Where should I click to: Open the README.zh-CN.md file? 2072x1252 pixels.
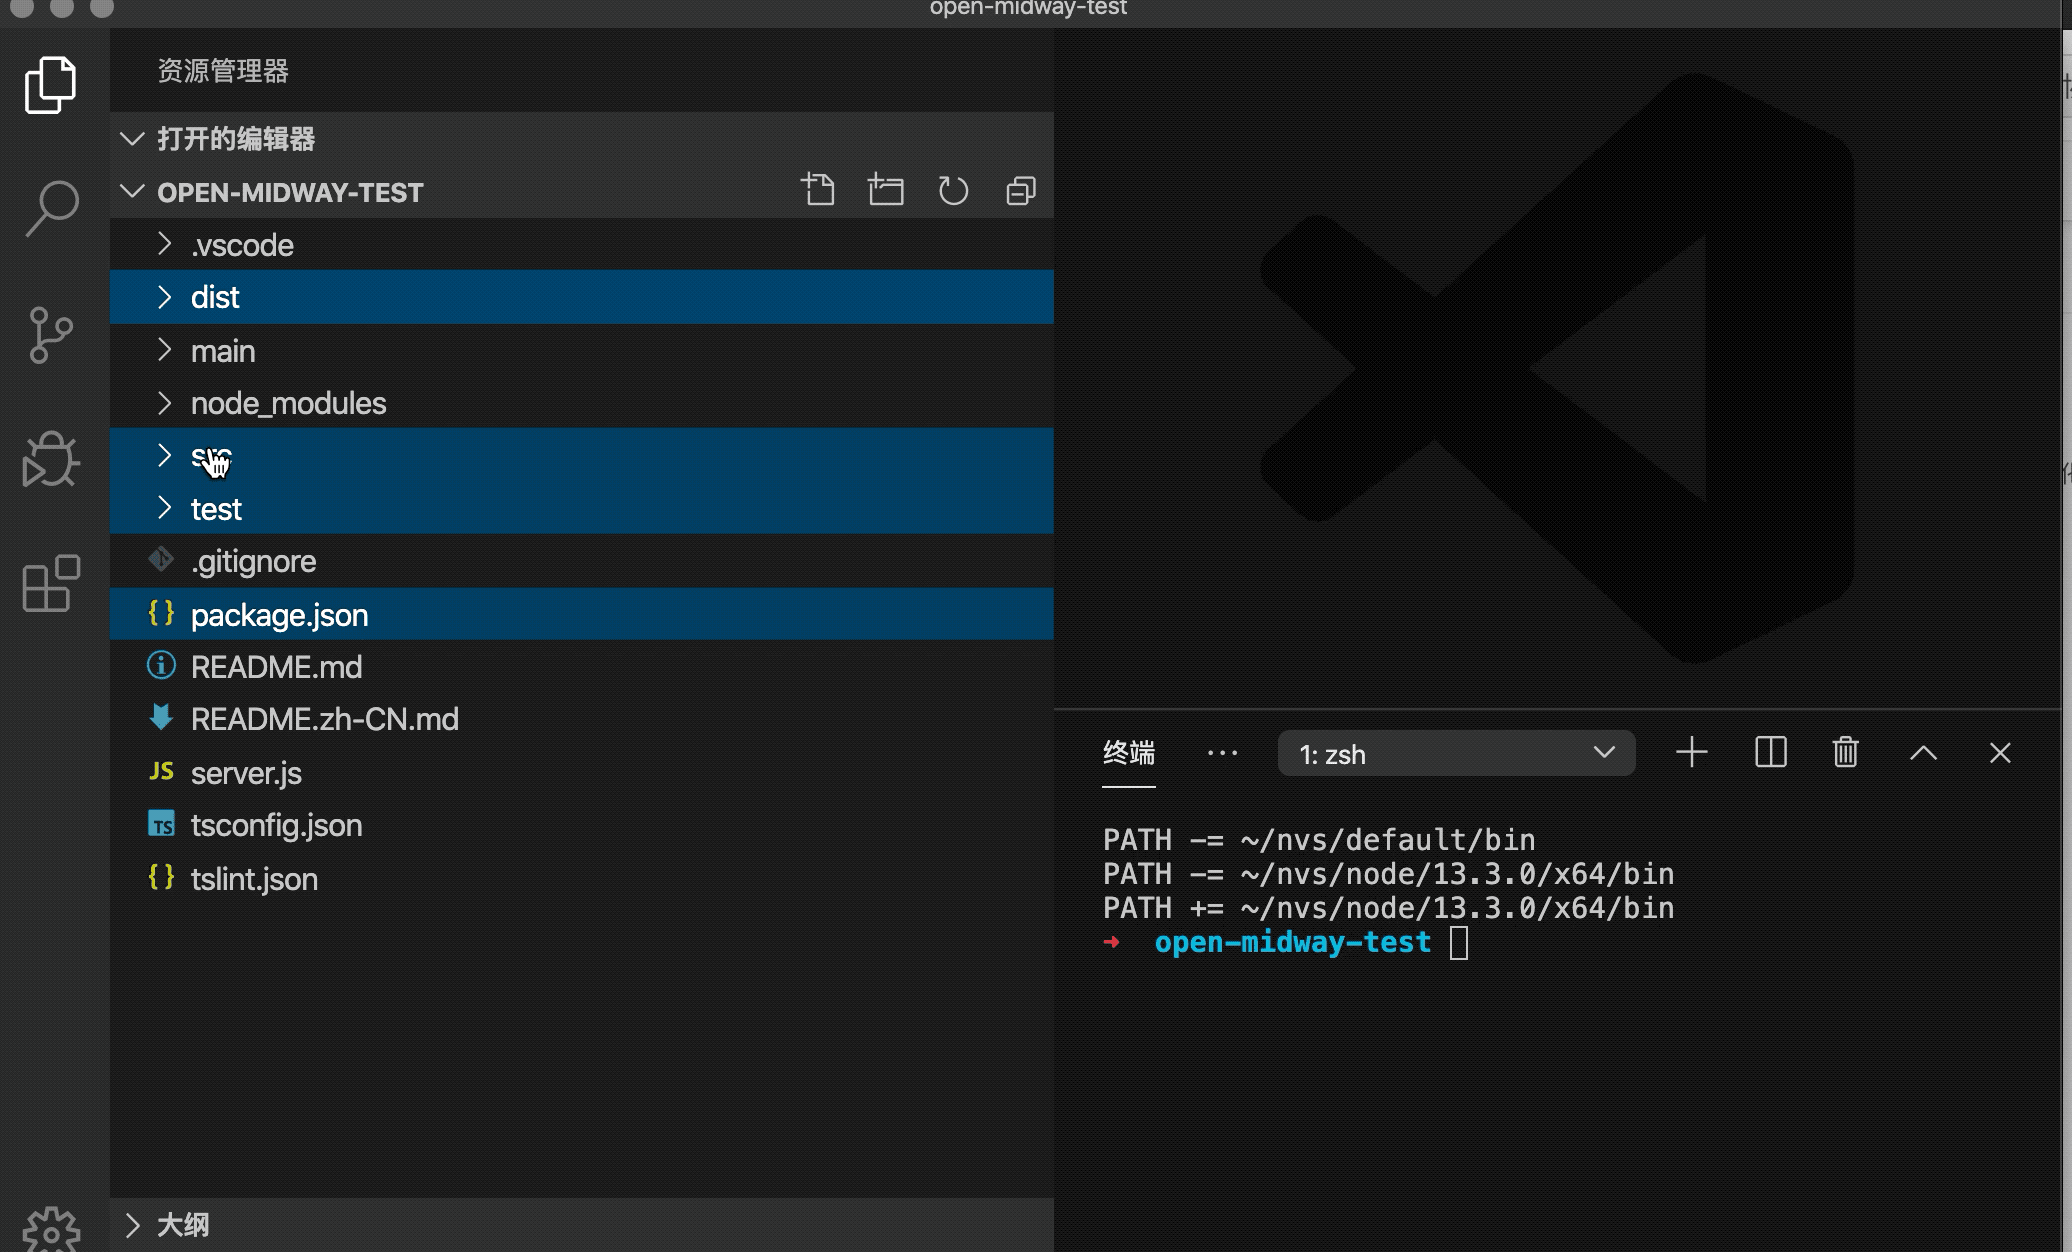pyautogui.click(x=582, y=719)
